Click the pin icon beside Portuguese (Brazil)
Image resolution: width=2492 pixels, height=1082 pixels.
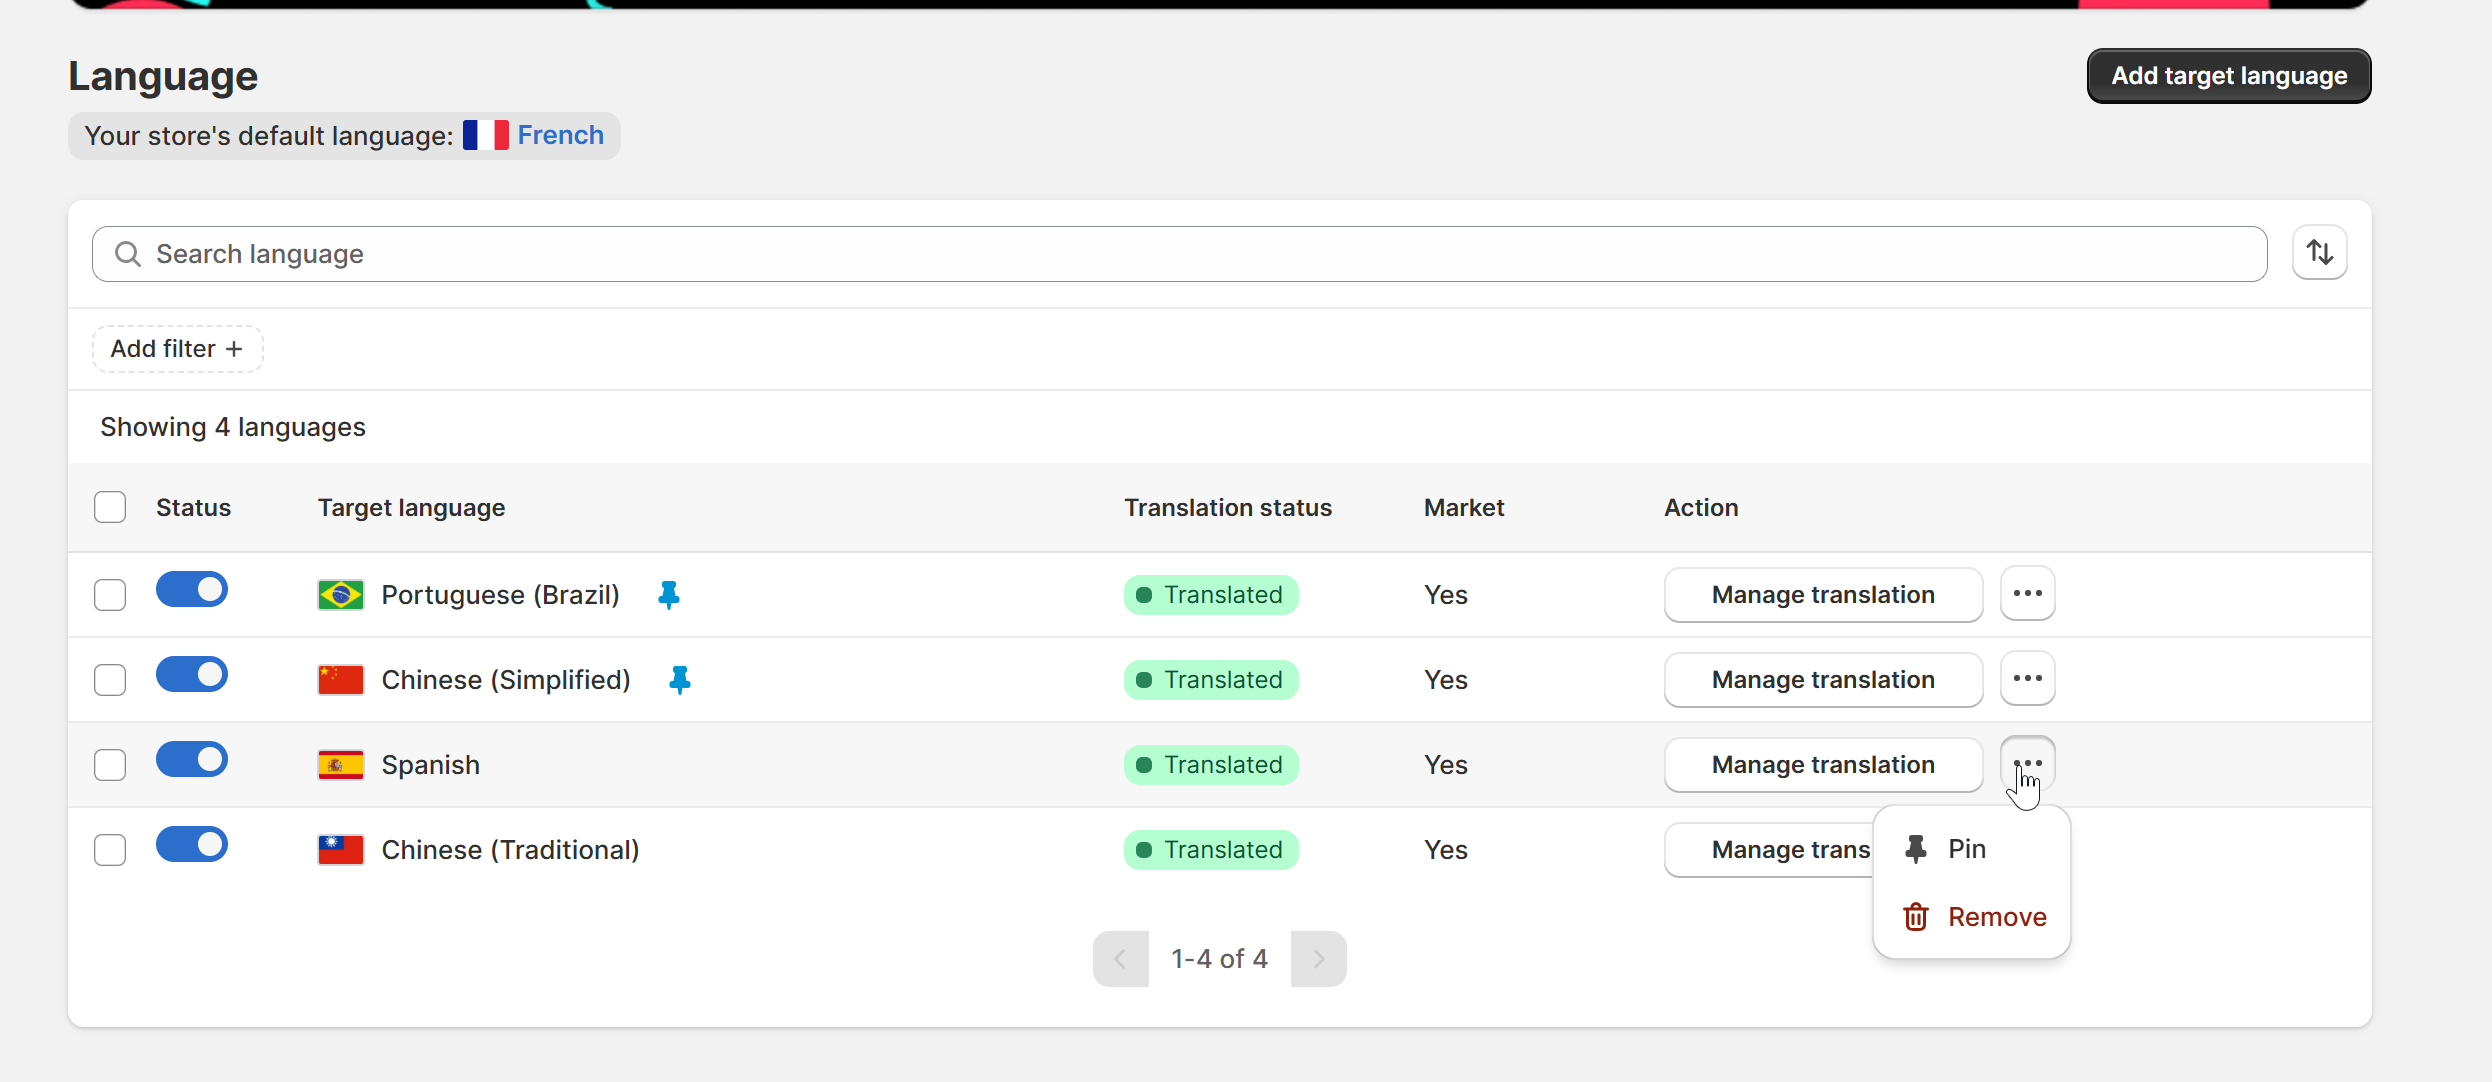[x=669, y=595]
